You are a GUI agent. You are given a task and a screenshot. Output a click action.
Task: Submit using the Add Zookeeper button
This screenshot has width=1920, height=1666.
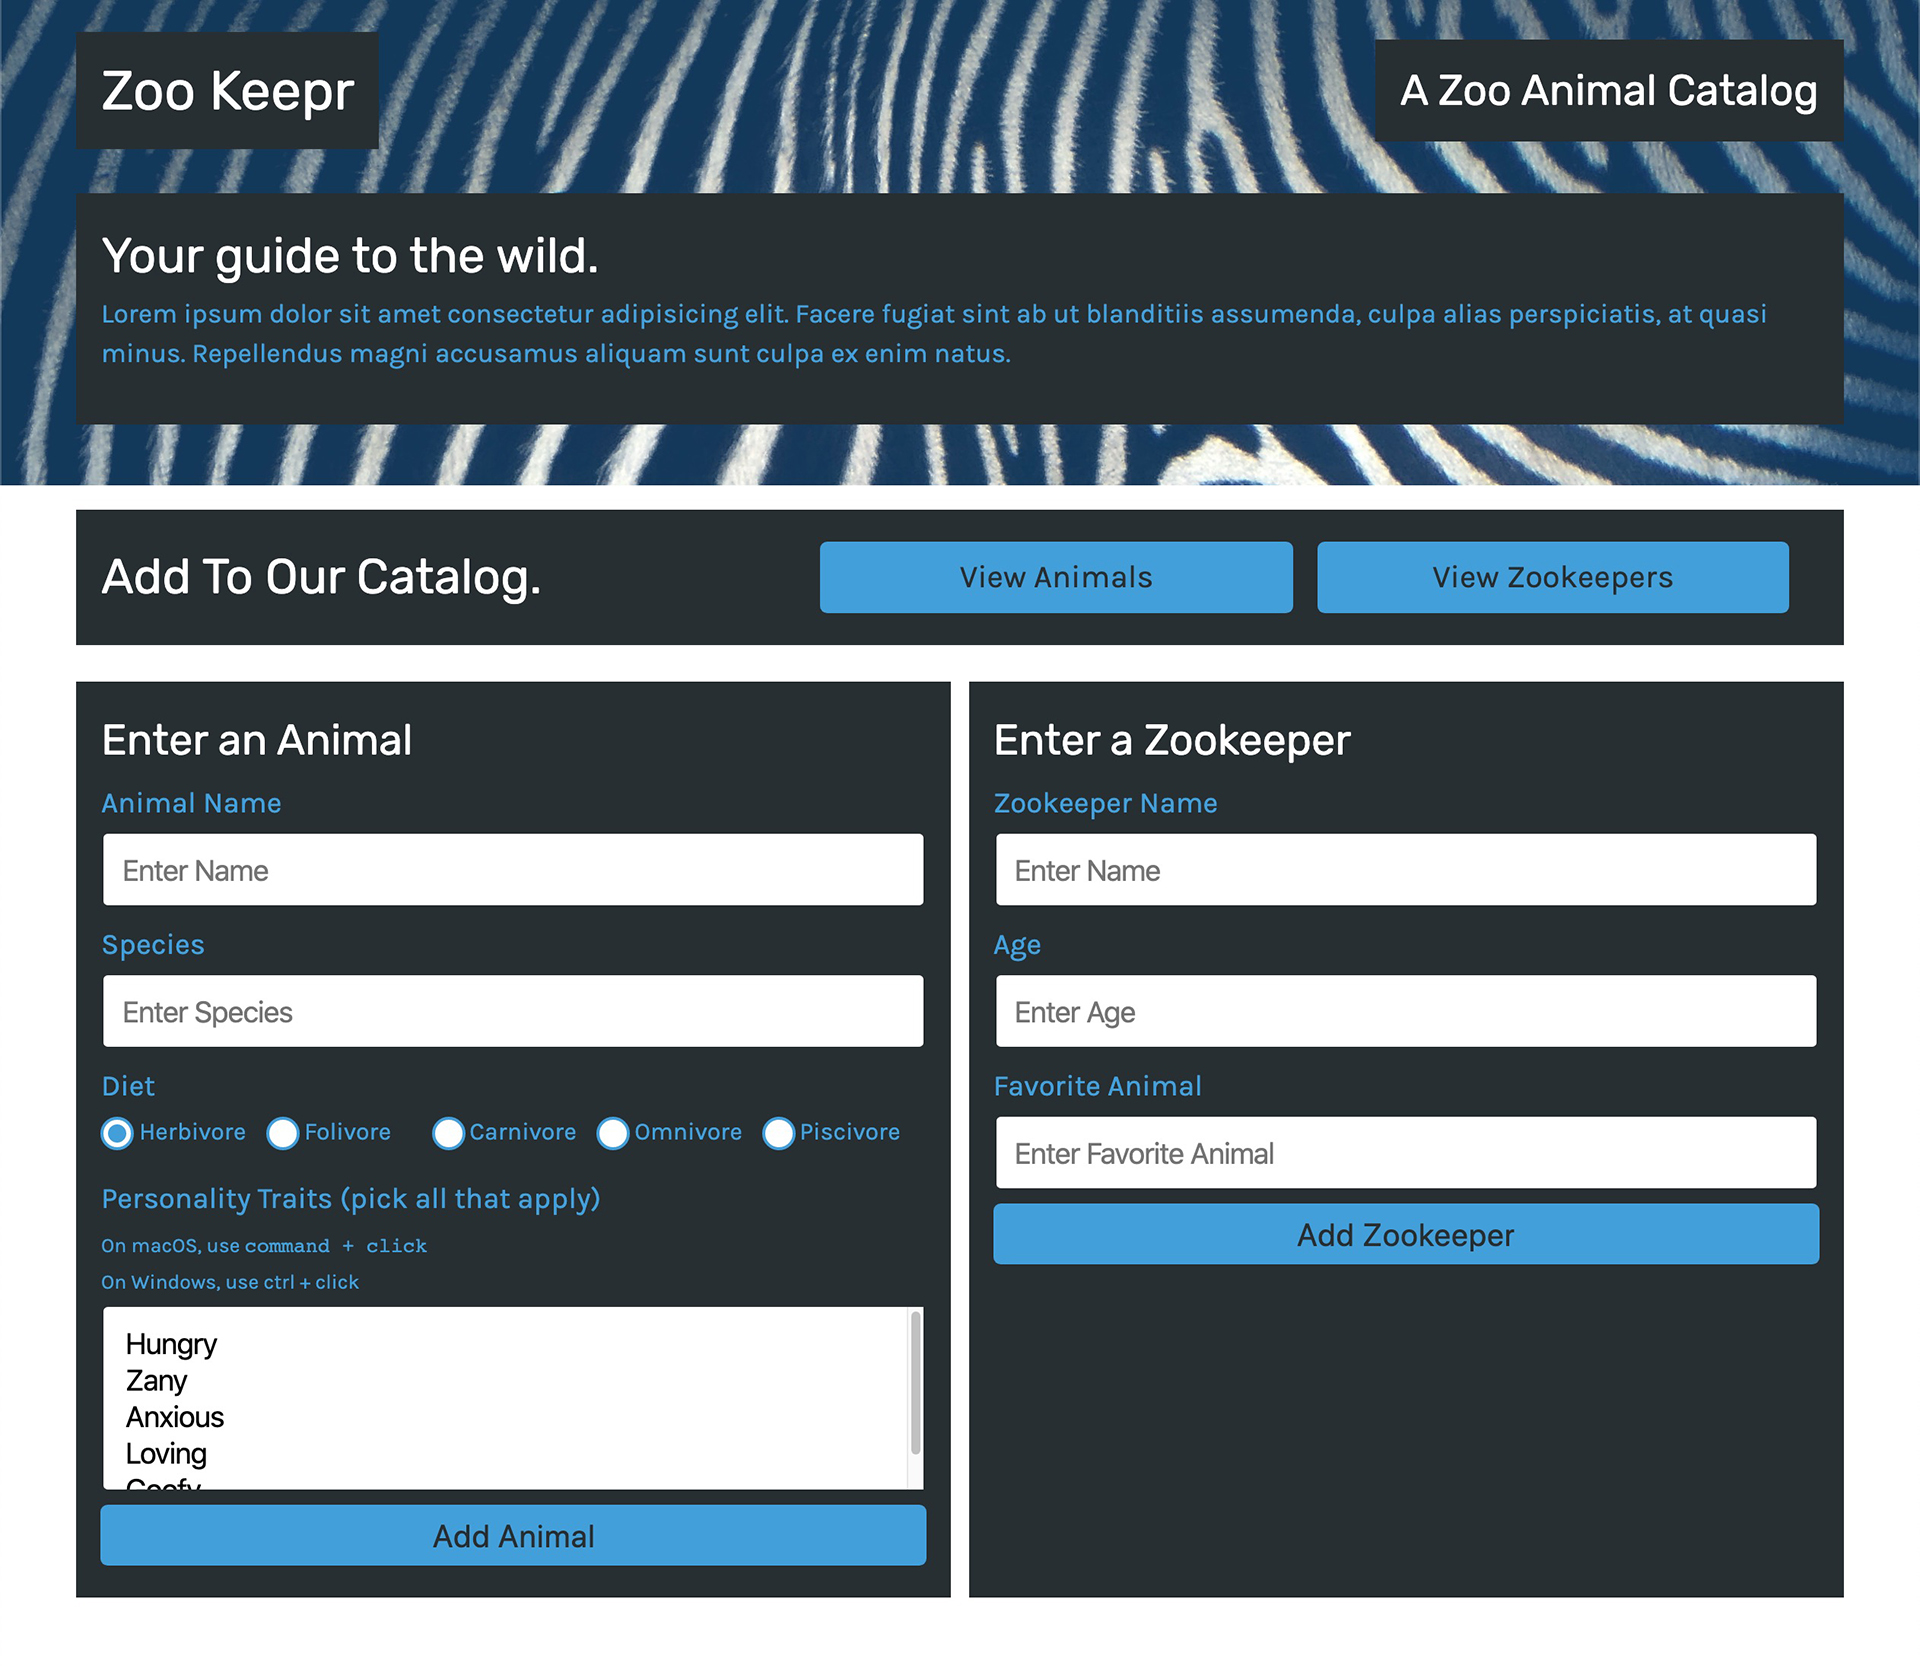coord(1404,1234)
